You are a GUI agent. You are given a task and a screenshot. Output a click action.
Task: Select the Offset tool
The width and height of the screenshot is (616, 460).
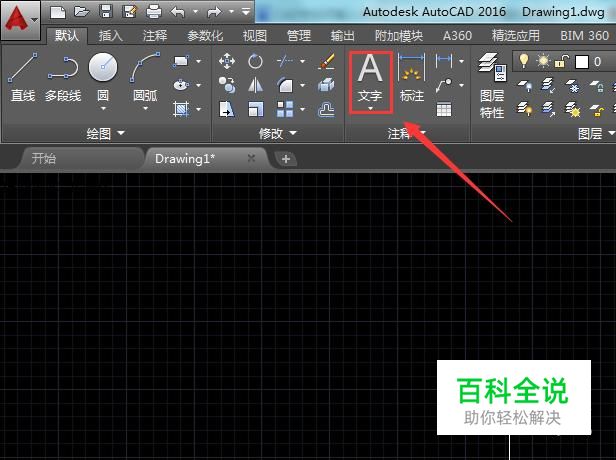[326, 110]
